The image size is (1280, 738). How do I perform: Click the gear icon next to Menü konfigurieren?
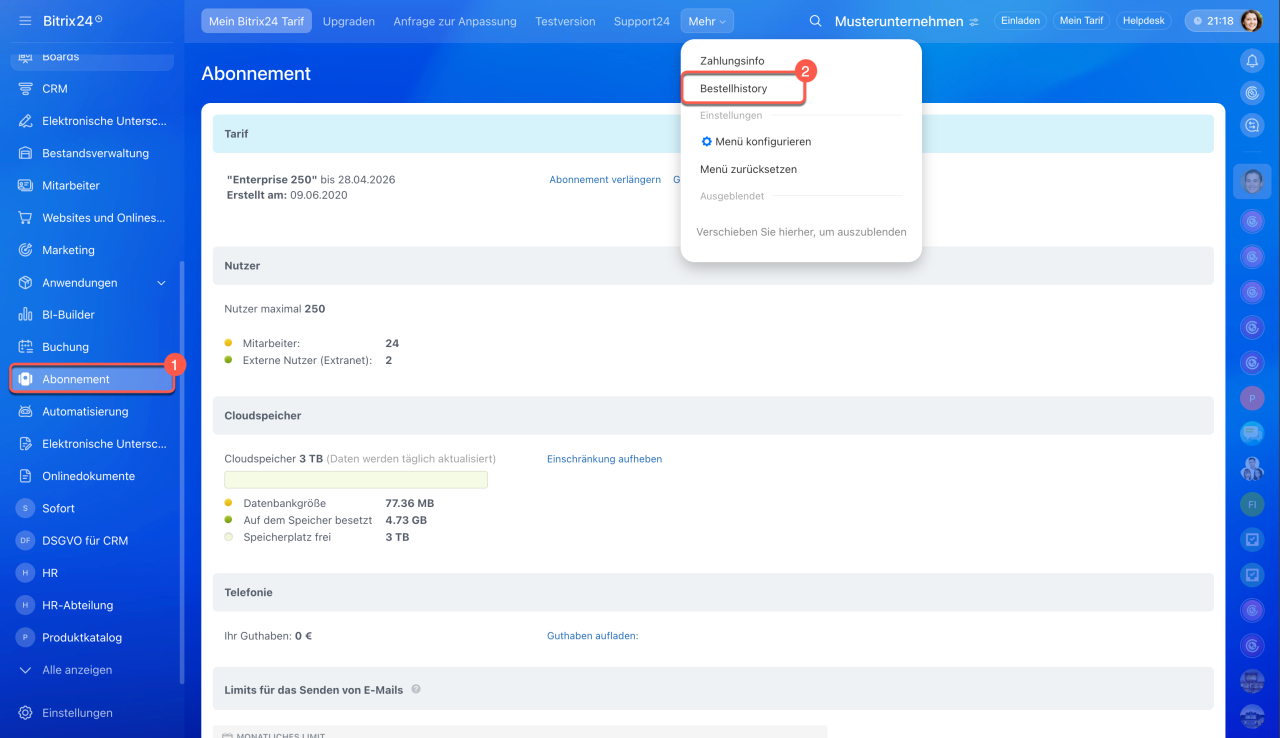tap(707, 142)
